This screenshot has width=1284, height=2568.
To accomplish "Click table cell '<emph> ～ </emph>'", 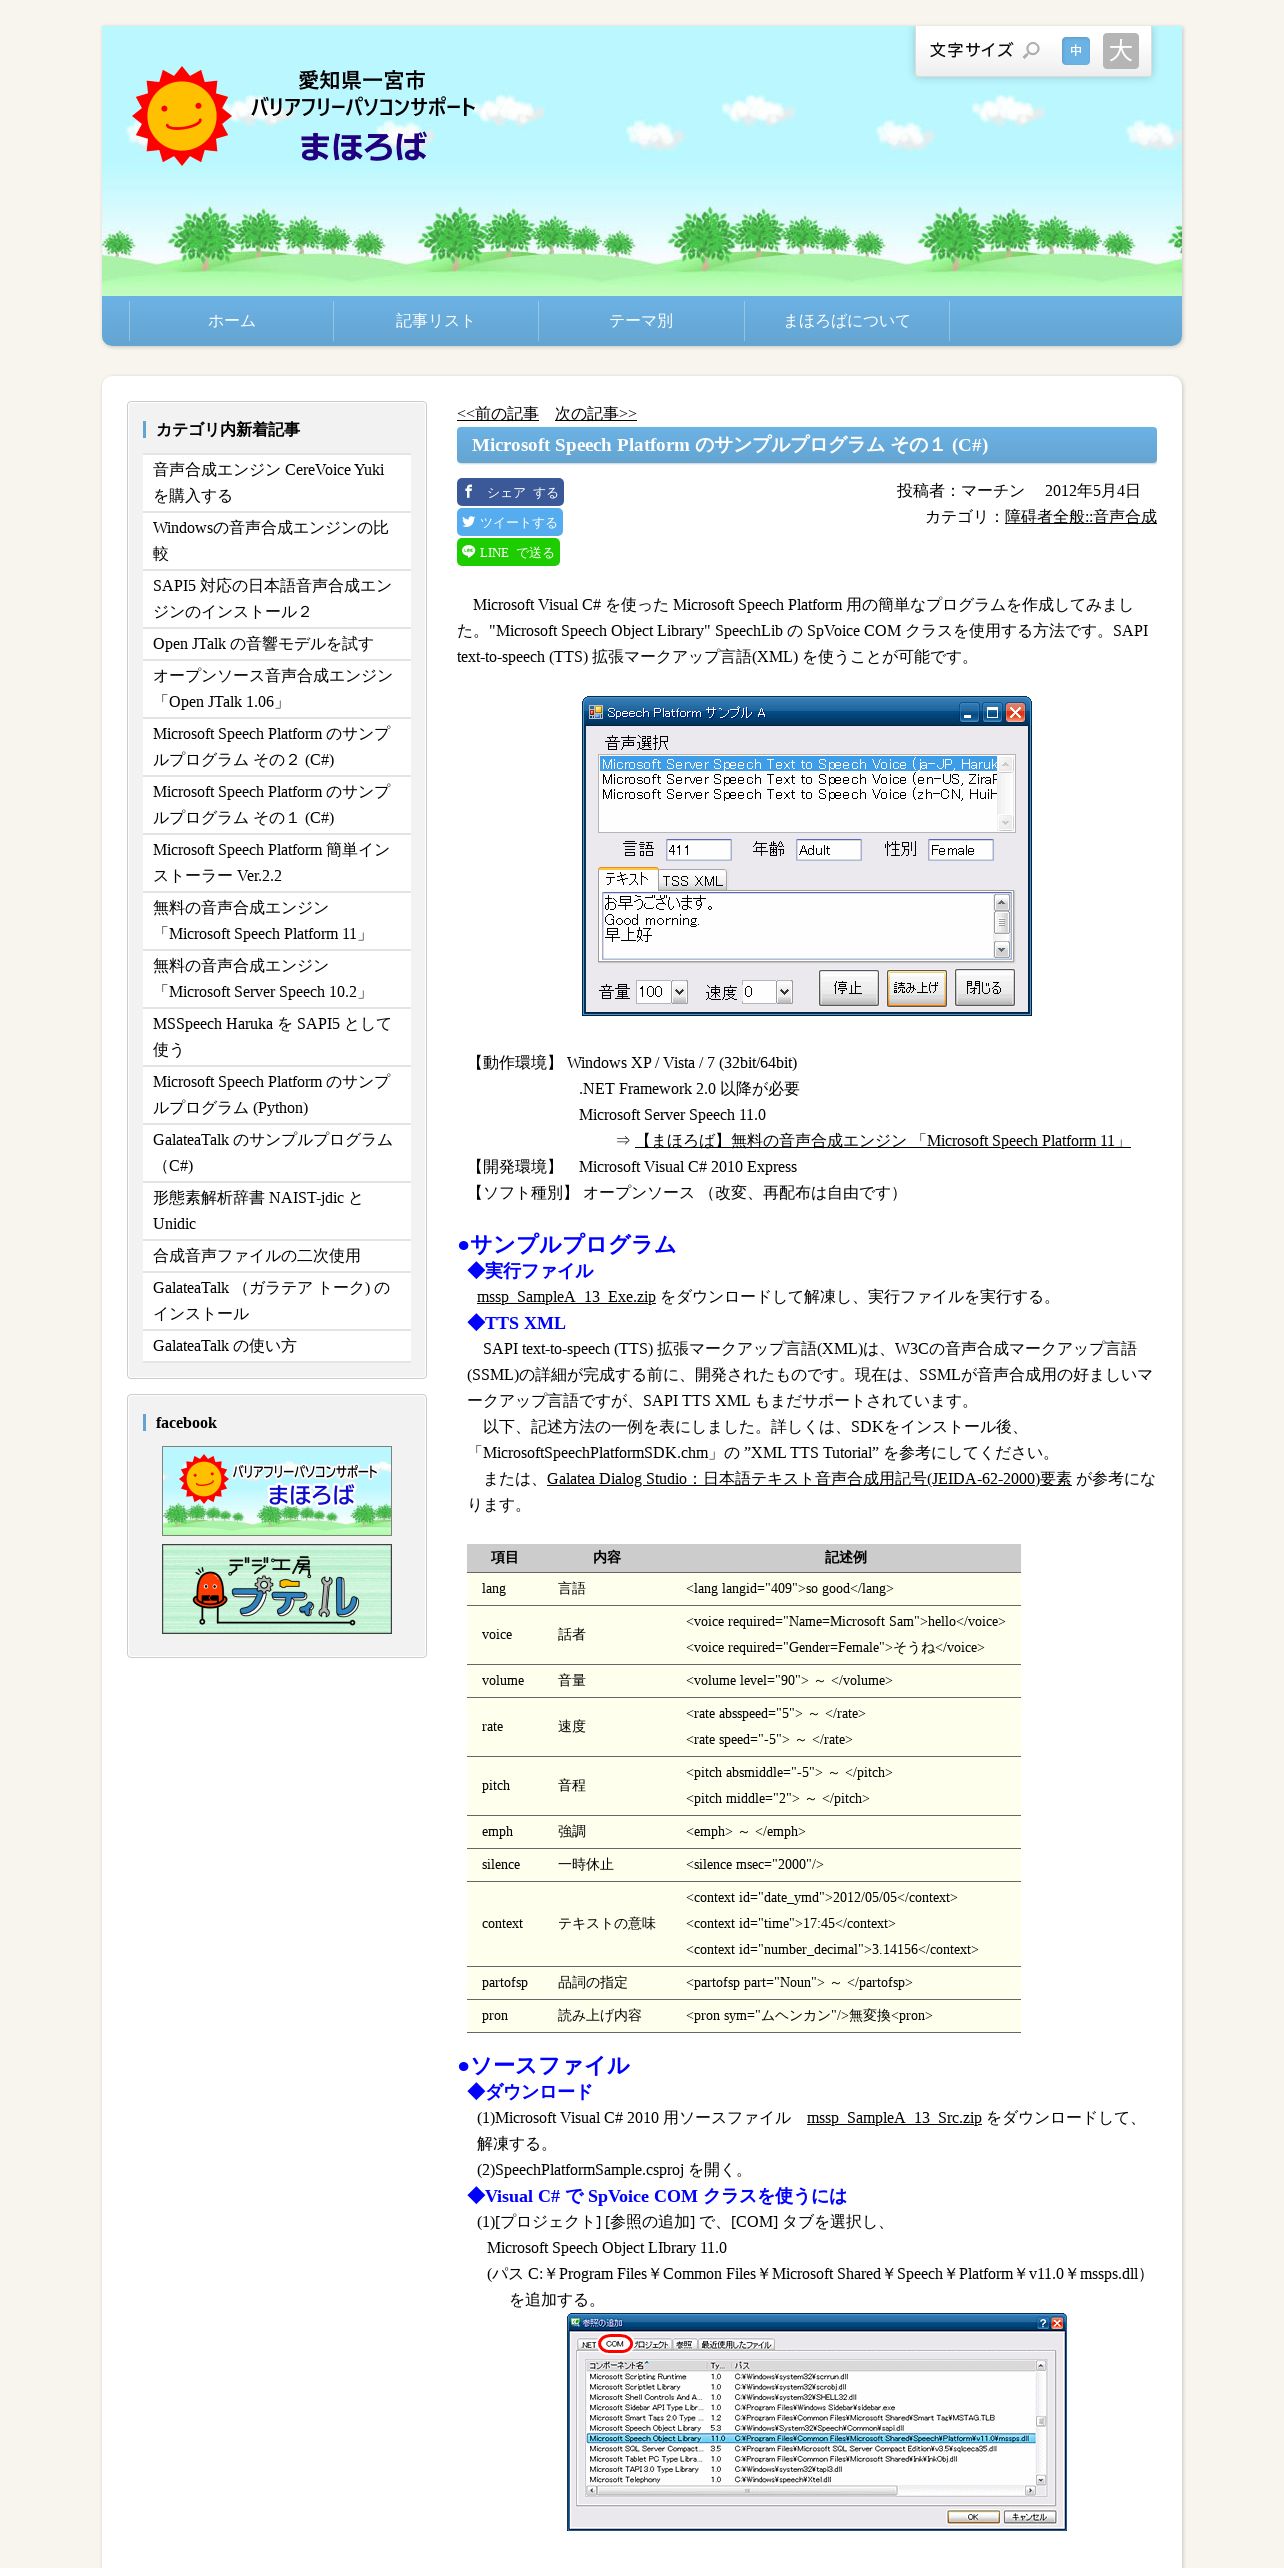I will [x=746, y=1832].
